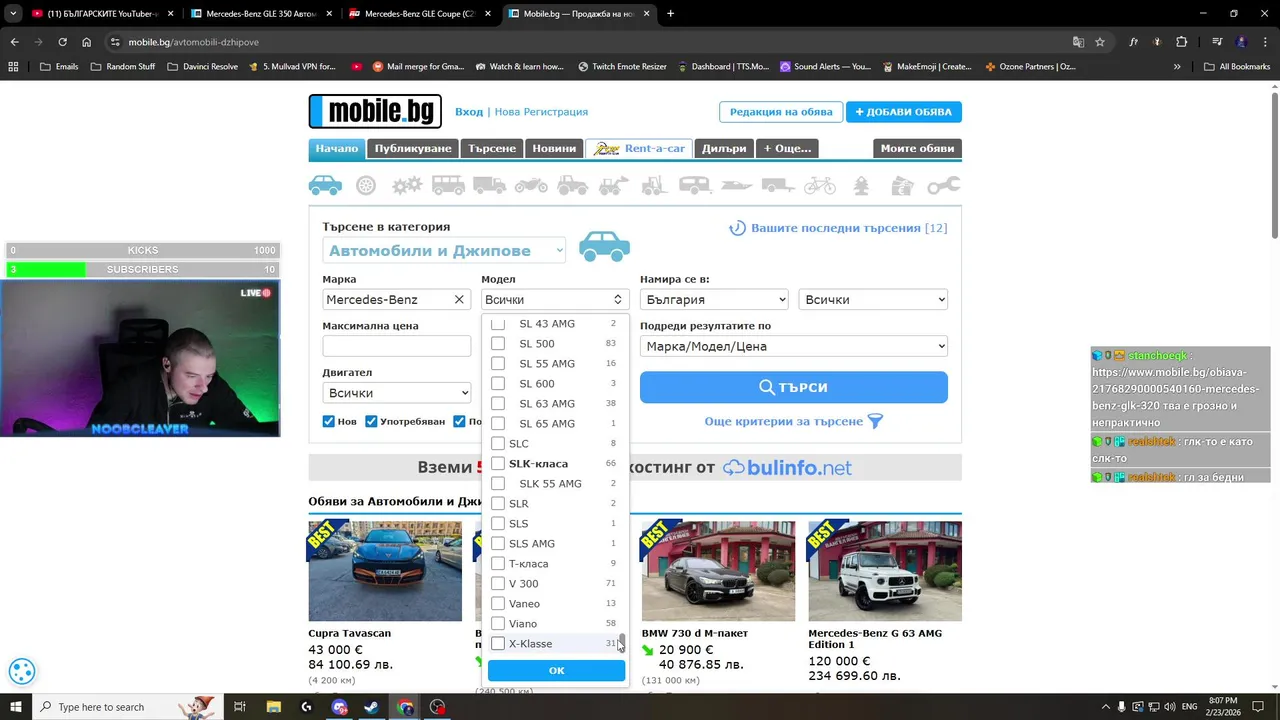This screenshot has height=720, width=1280.
Task: Reload the page with the refresh icon
Action: tap(62, 42)
